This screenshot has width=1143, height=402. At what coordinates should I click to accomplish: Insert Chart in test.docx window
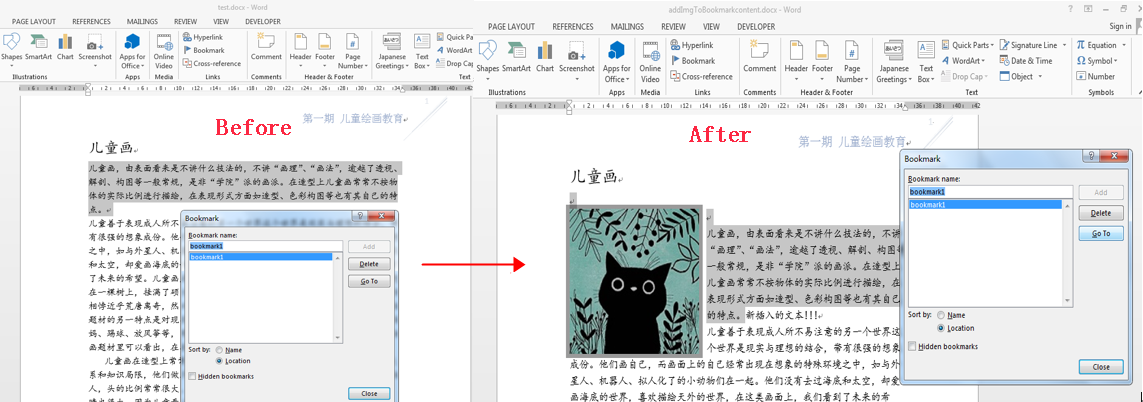pyautogui.click(x=65, y=47)
